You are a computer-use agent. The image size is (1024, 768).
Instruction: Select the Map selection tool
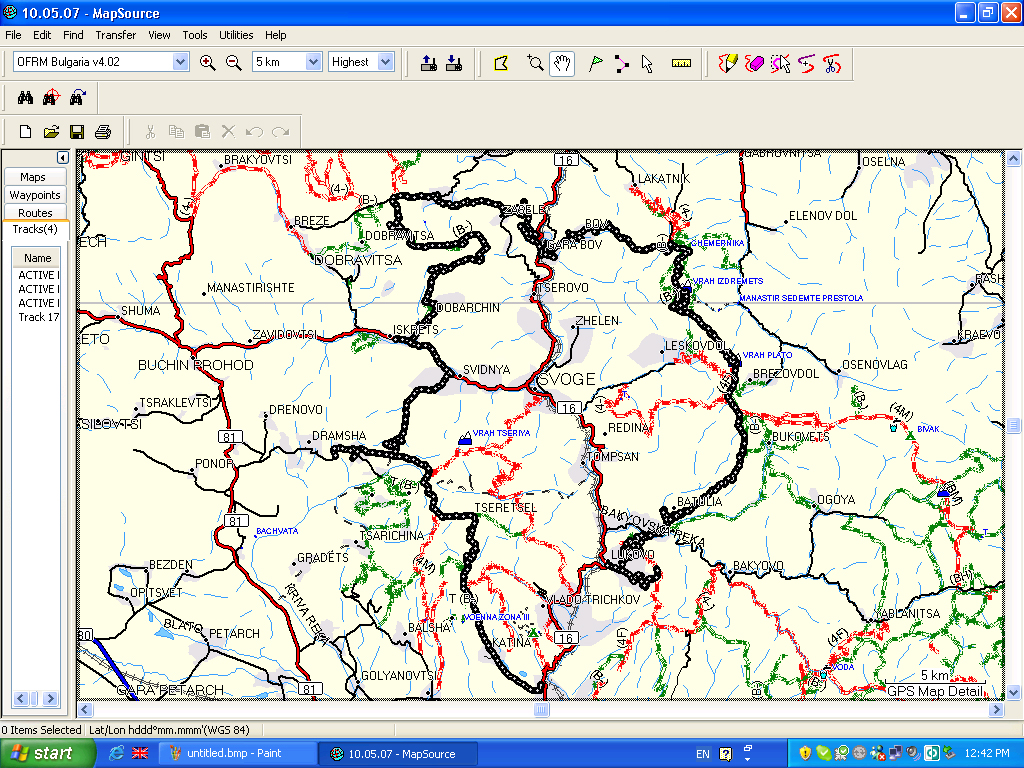(502, 63)
